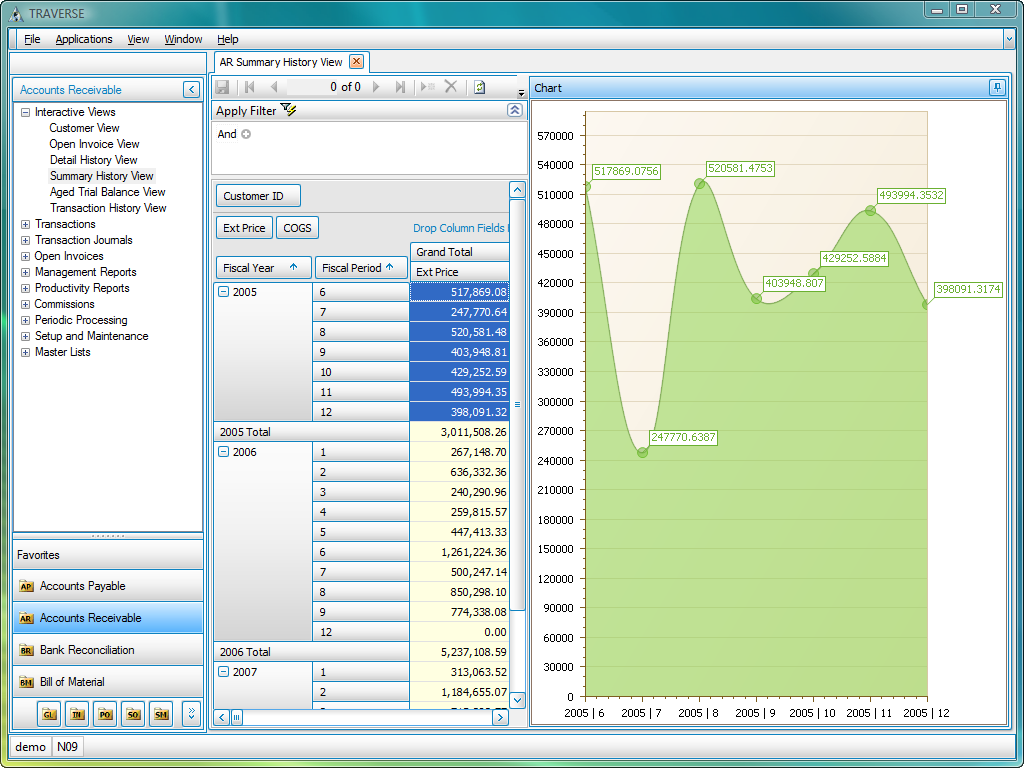Screen dimensions: 1024x768
Task: Expand the Master Lists tree node
Action: (25, 352)
